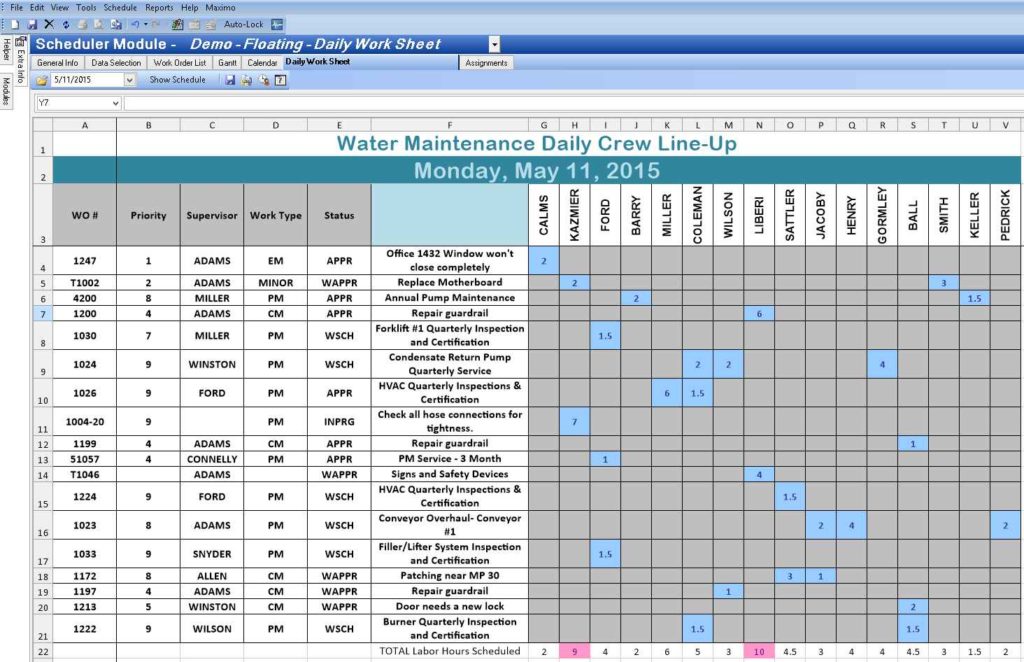Click the Assignments button
1024x662 pixels.
coord(486,62)
